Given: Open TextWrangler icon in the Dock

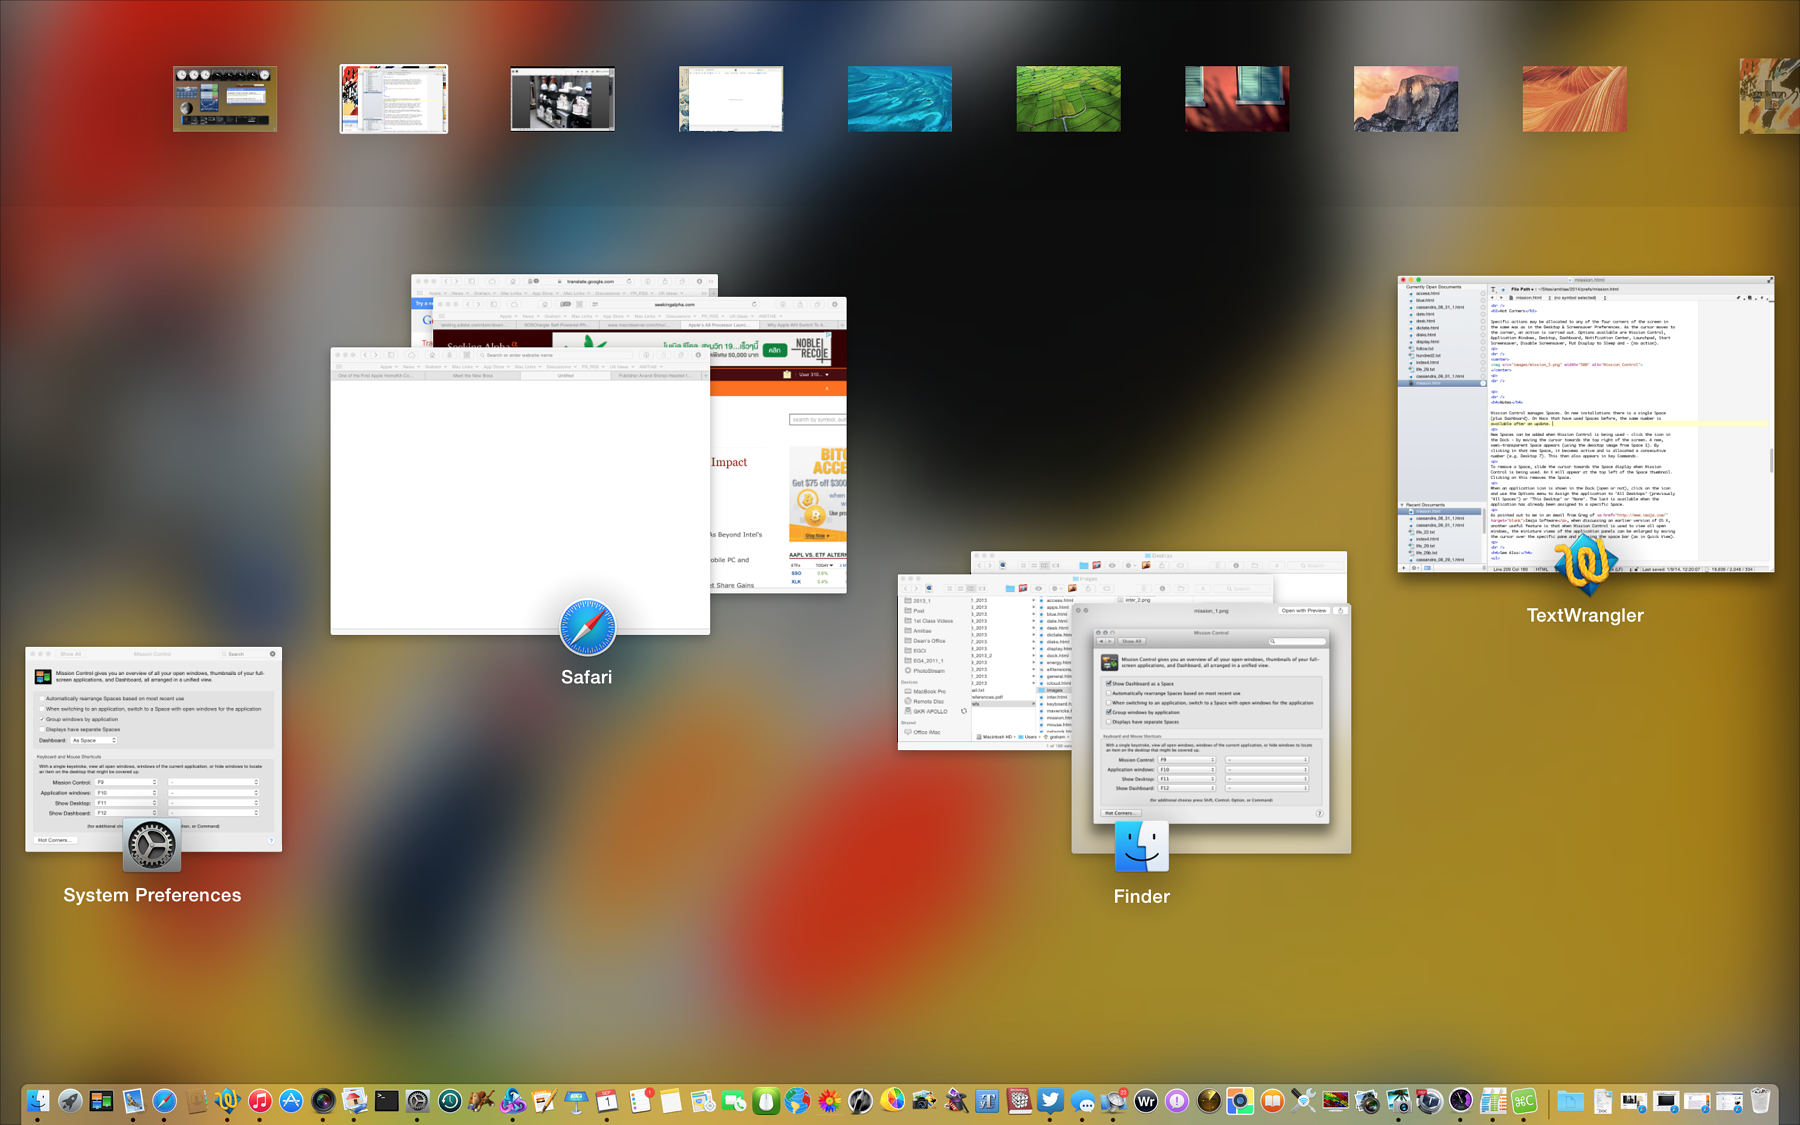Looking at the screenshot, I should 228,1101.
